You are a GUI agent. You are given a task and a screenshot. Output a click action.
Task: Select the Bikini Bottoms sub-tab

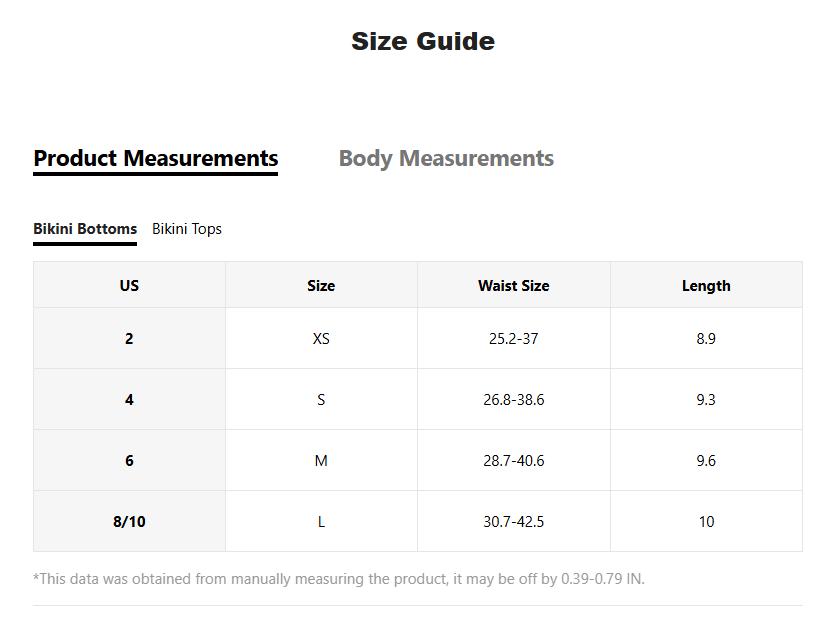[x=85, y=229]
